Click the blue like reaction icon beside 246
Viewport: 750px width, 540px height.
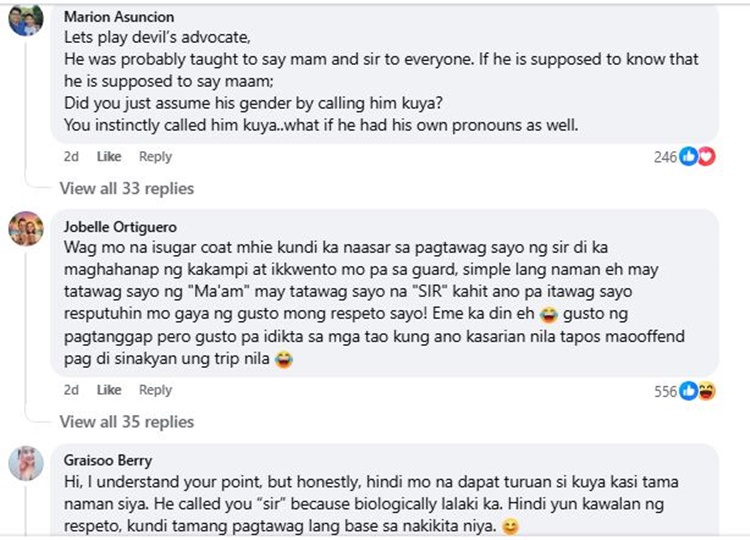689,157
